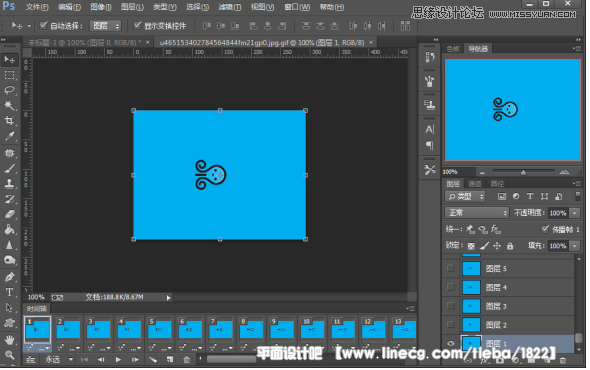Open the 正常 blend mode dropdown
Viewport: 590px width, 370px height.
(x=477, y=213)
